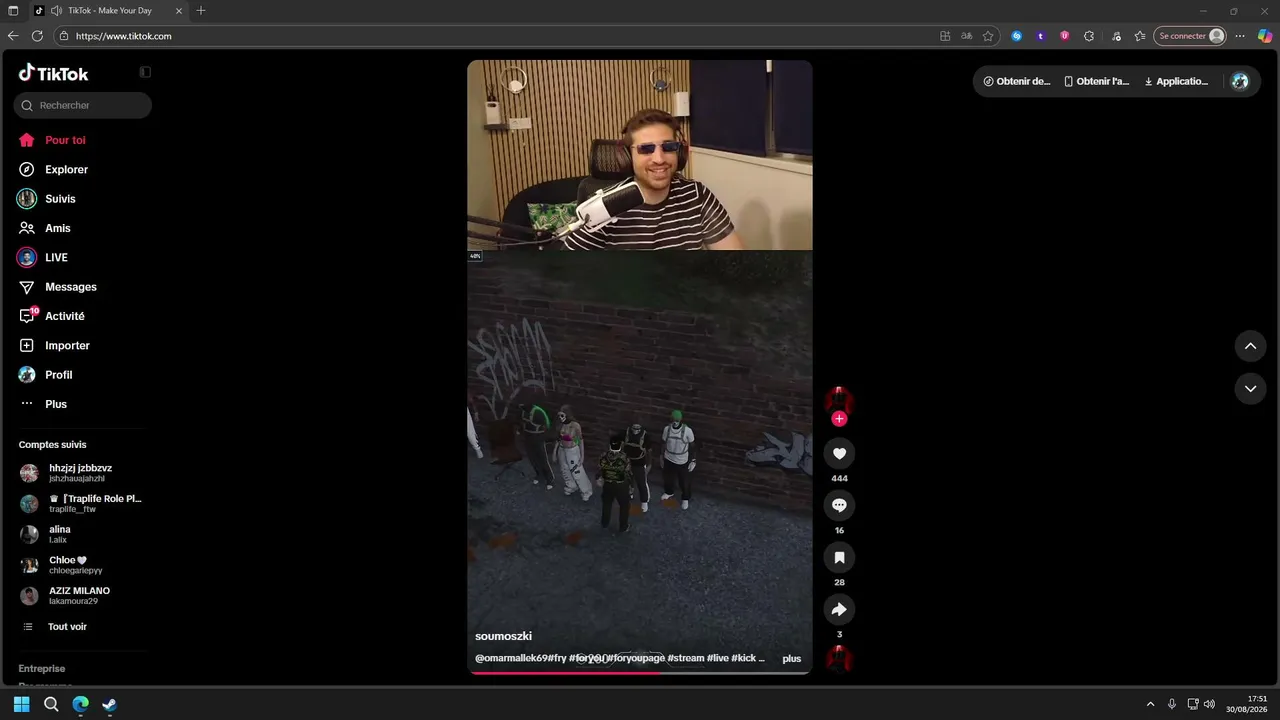Open the Extensions puzzle menu
This screenshot has width=1280, height=720.
(x=1089, y=36)
